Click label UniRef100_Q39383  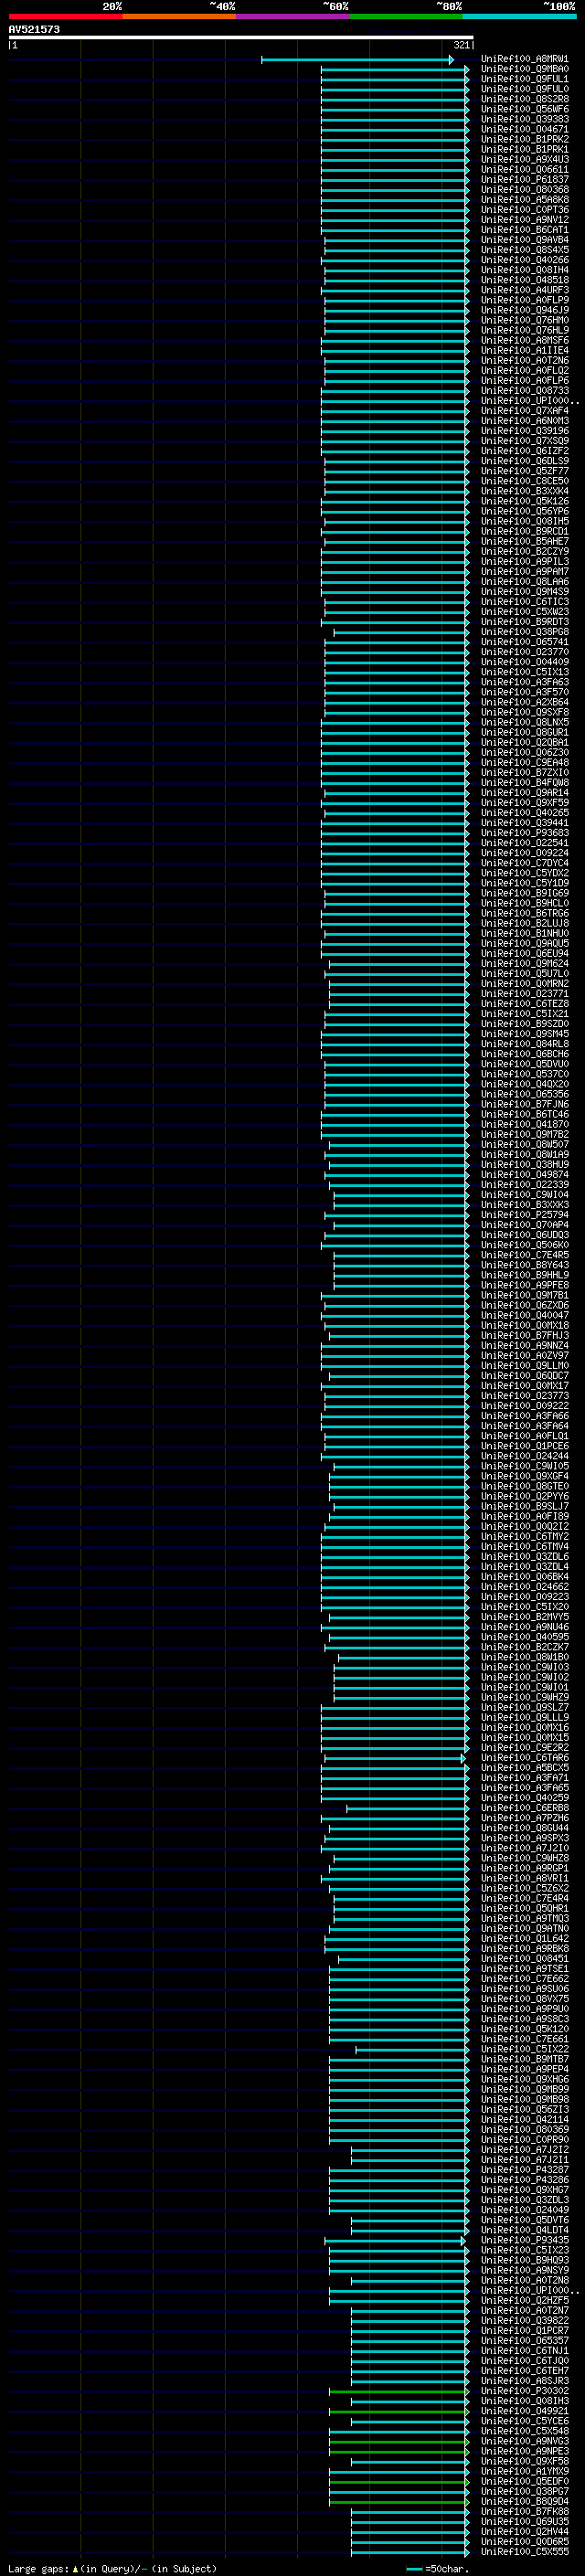tap(525, 119)
